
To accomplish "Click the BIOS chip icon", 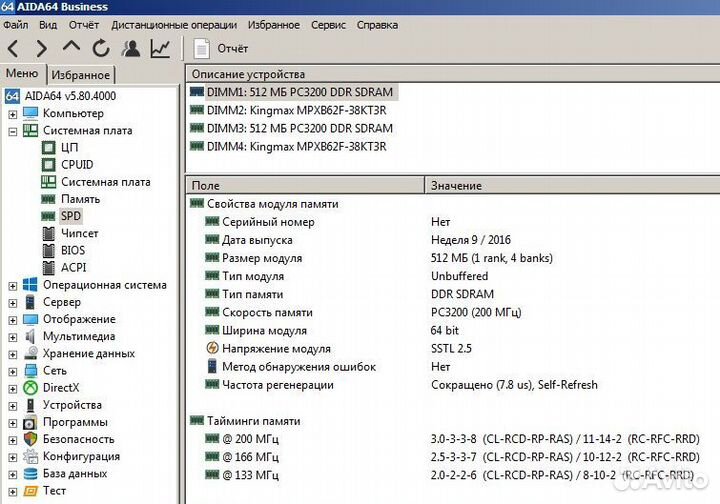I will [48, 250].
